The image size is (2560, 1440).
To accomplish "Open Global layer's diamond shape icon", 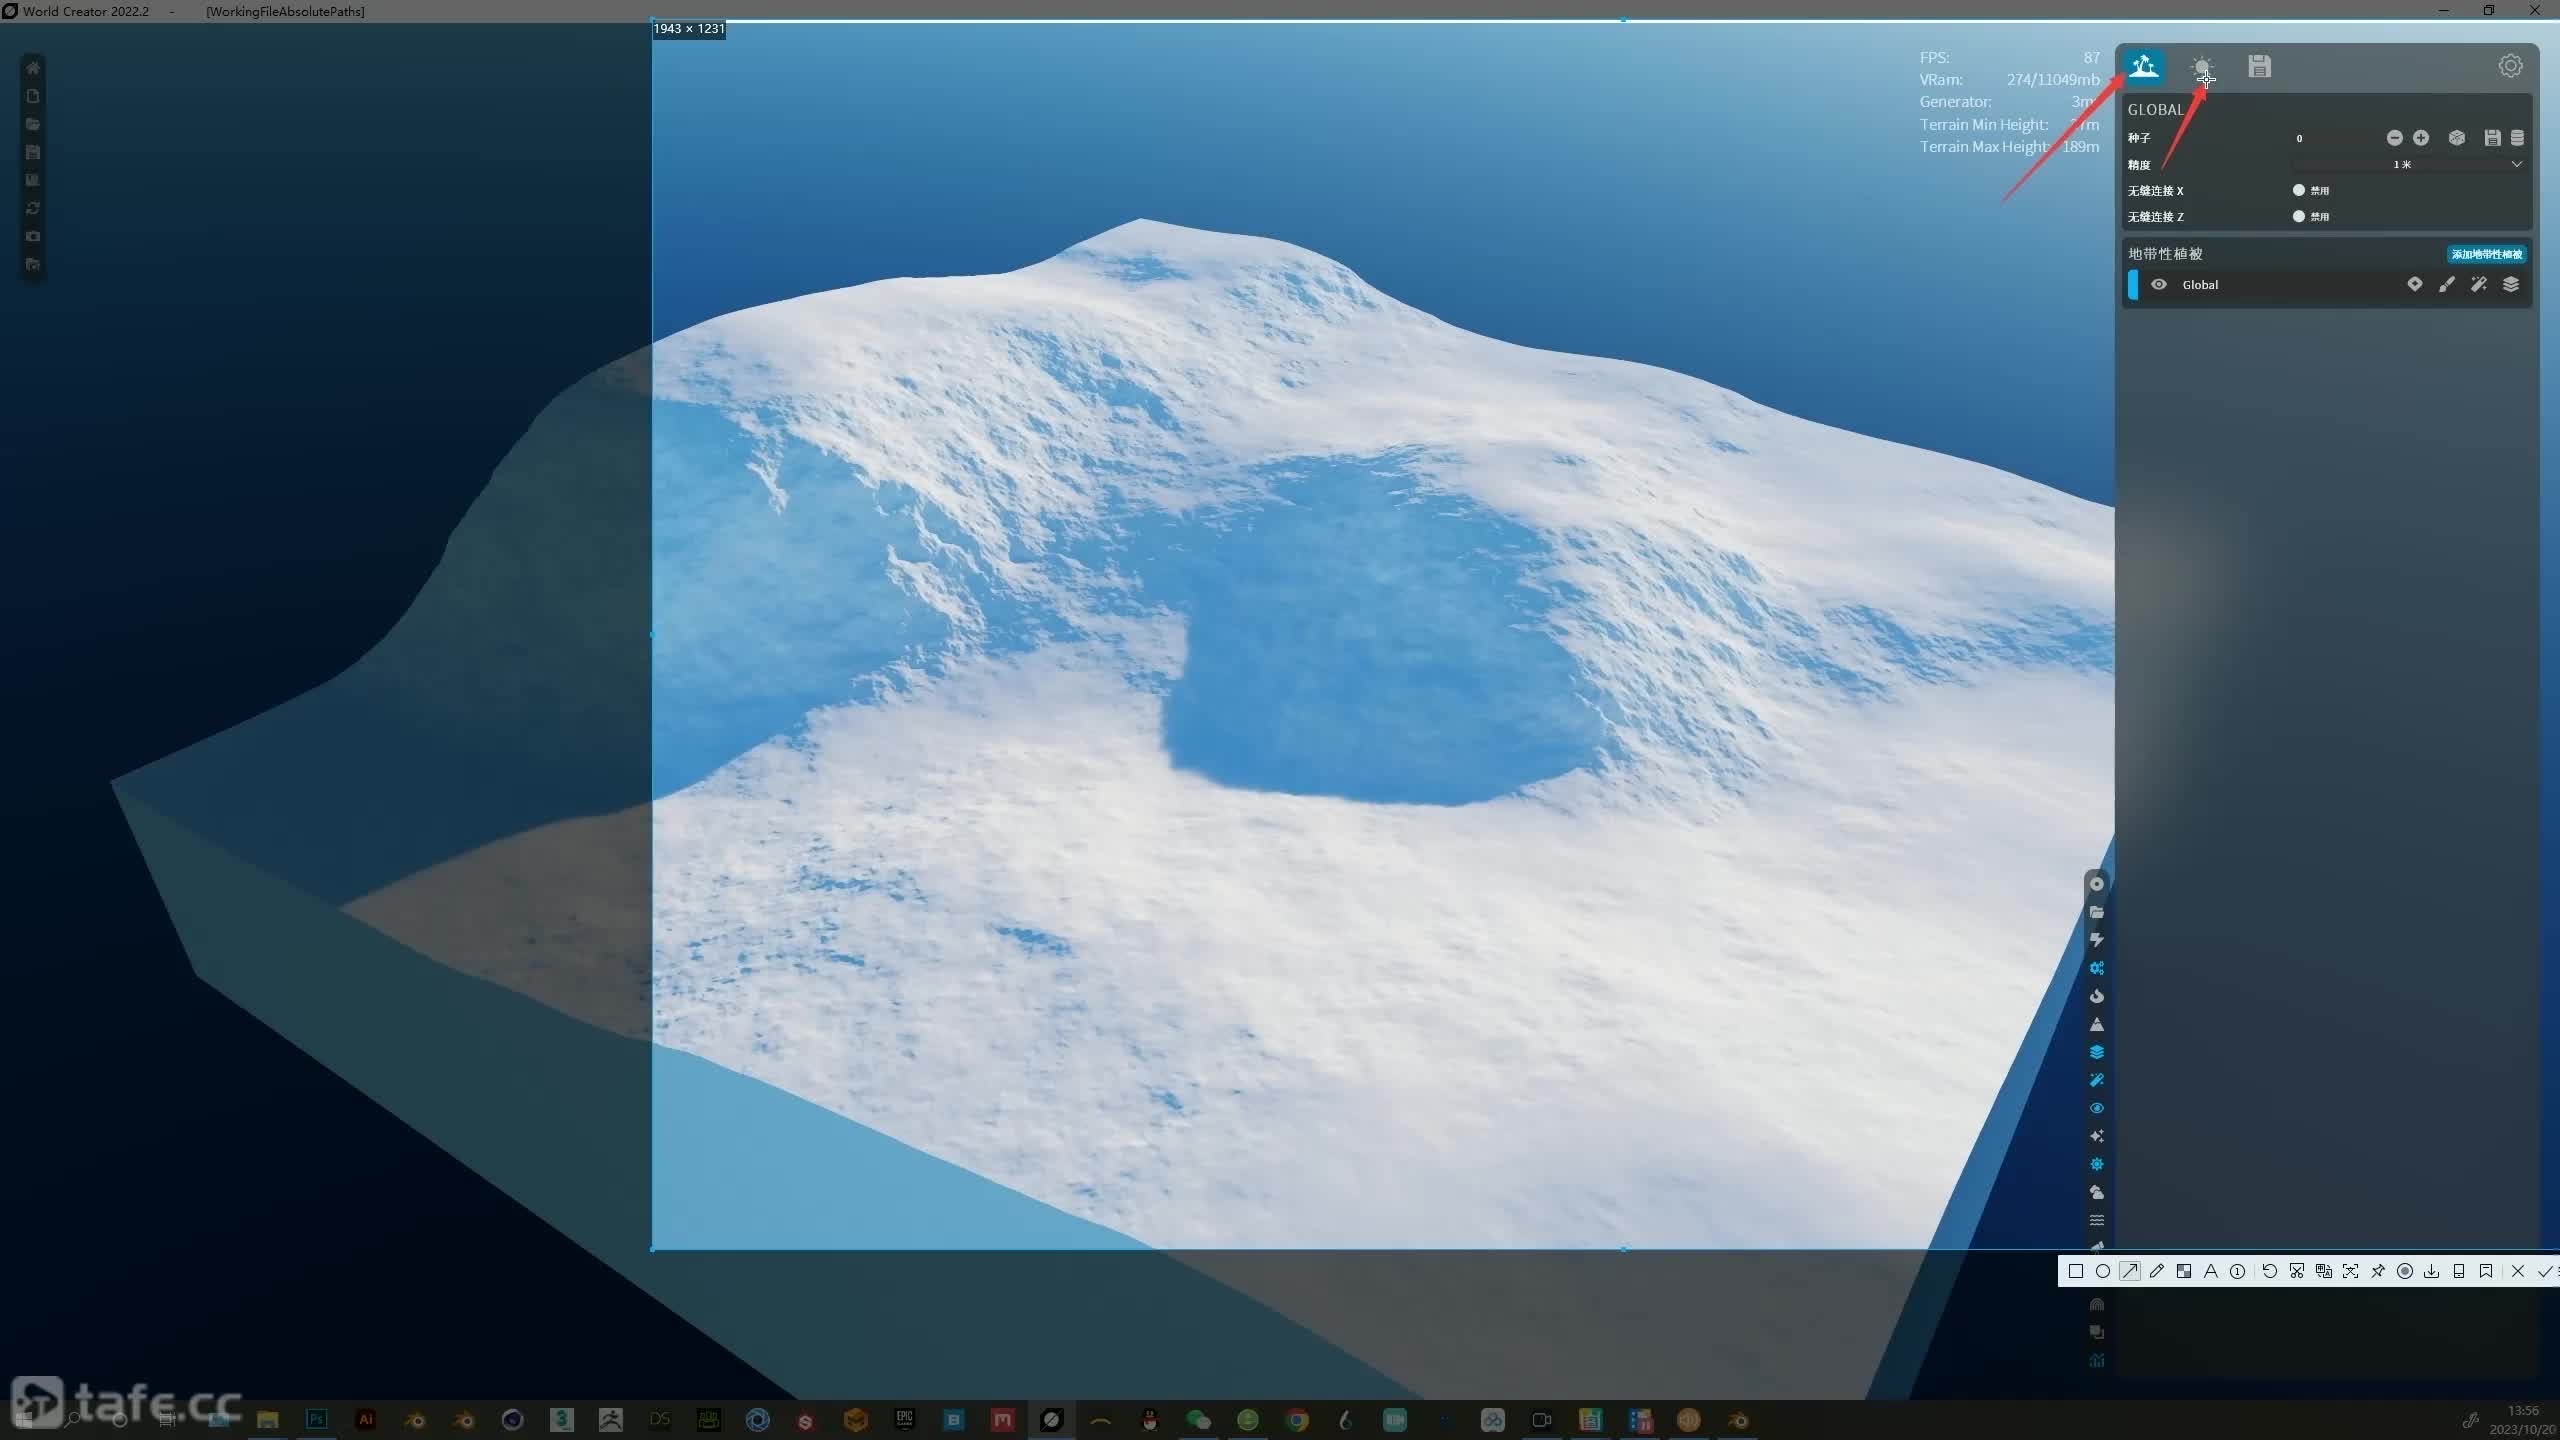I will [x=2415, y=285].
